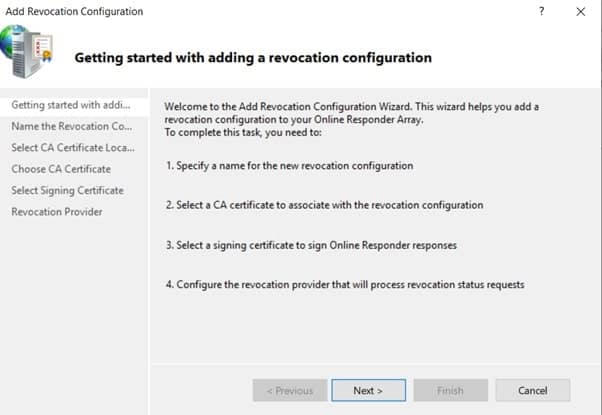The width and height of the screenshot is (602, 415).
Task: Jump to the 'Revocation Provider' step
Action: 57,212
